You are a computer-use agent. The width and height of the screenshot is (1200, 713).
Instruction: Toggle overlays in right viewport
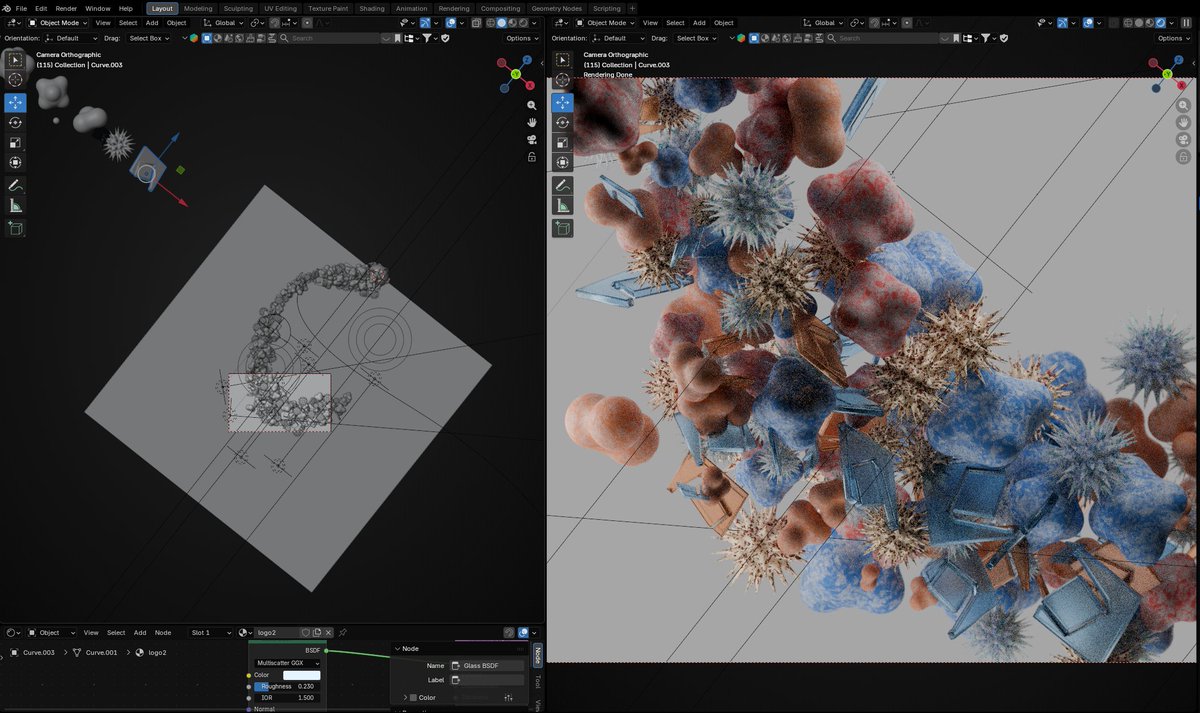point(1089,22)
